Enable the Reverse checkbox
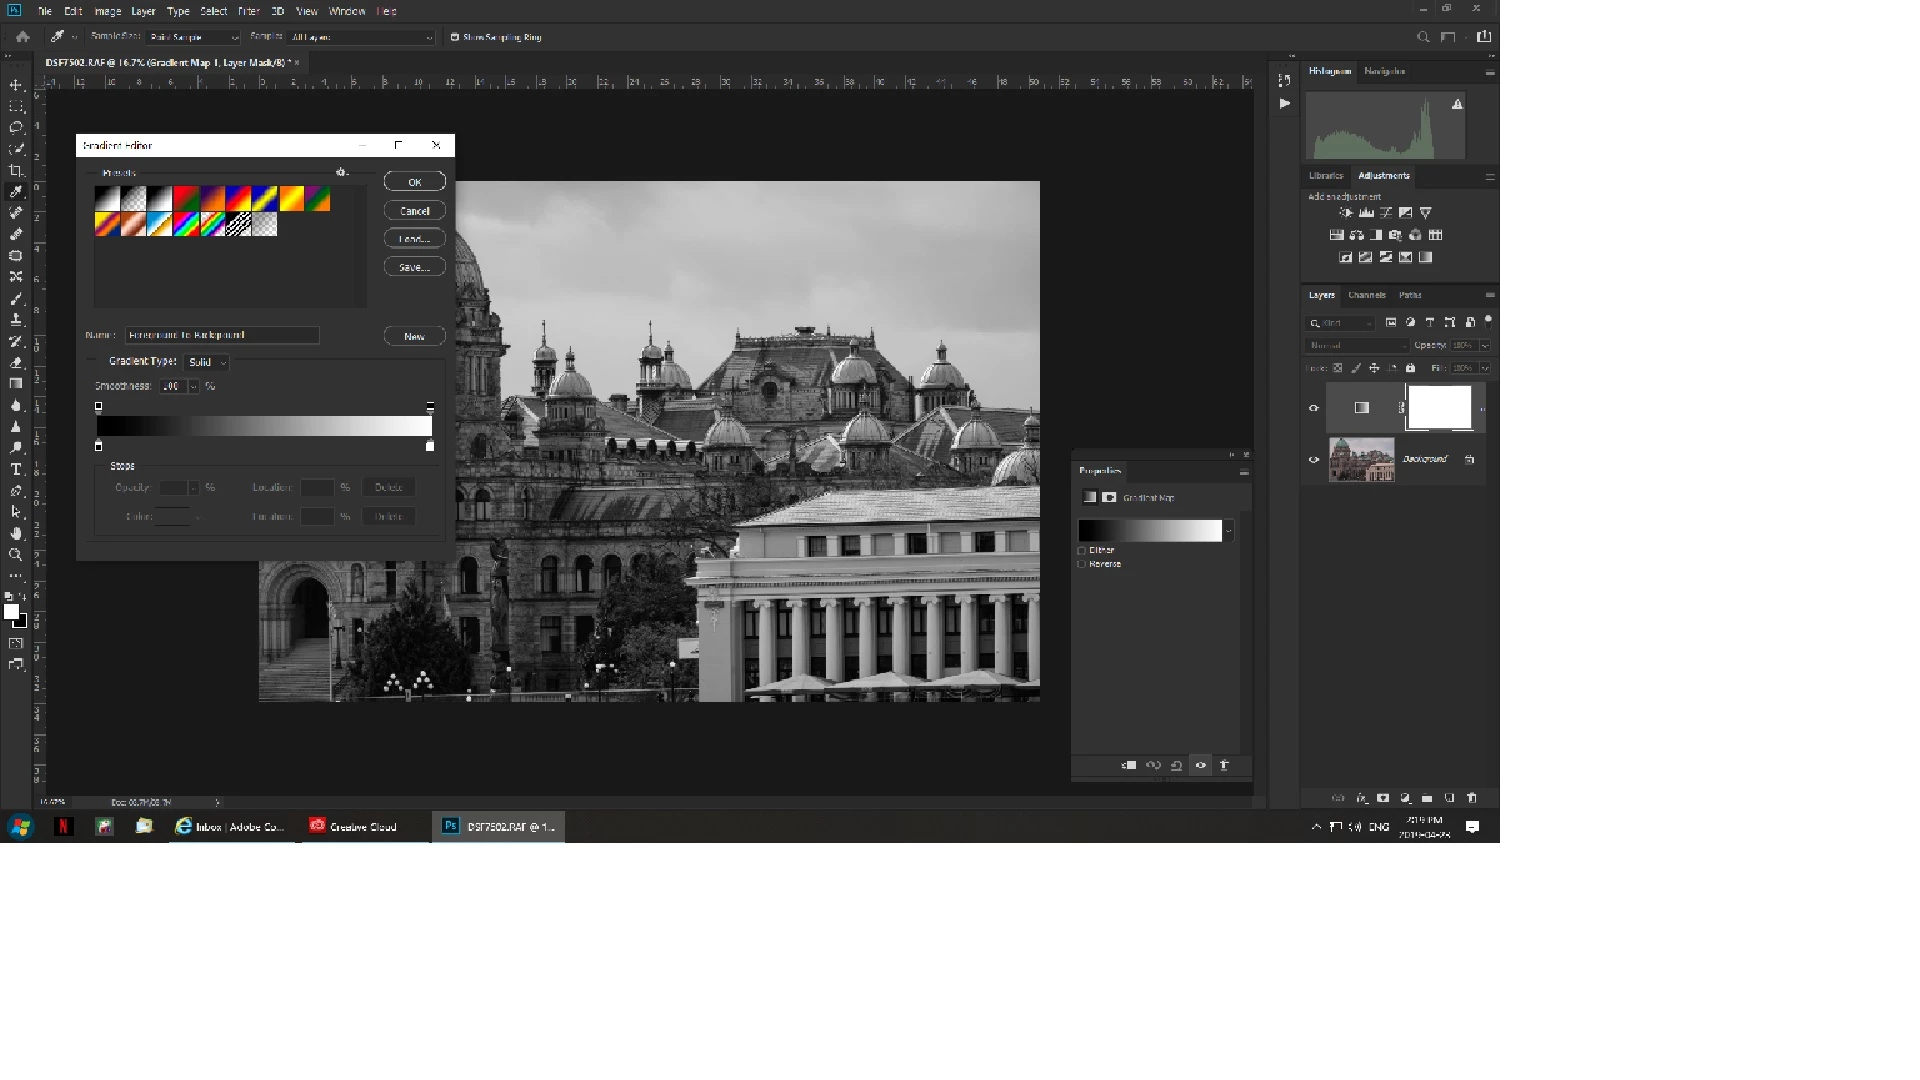1920x1080 pixels. 1082,565
